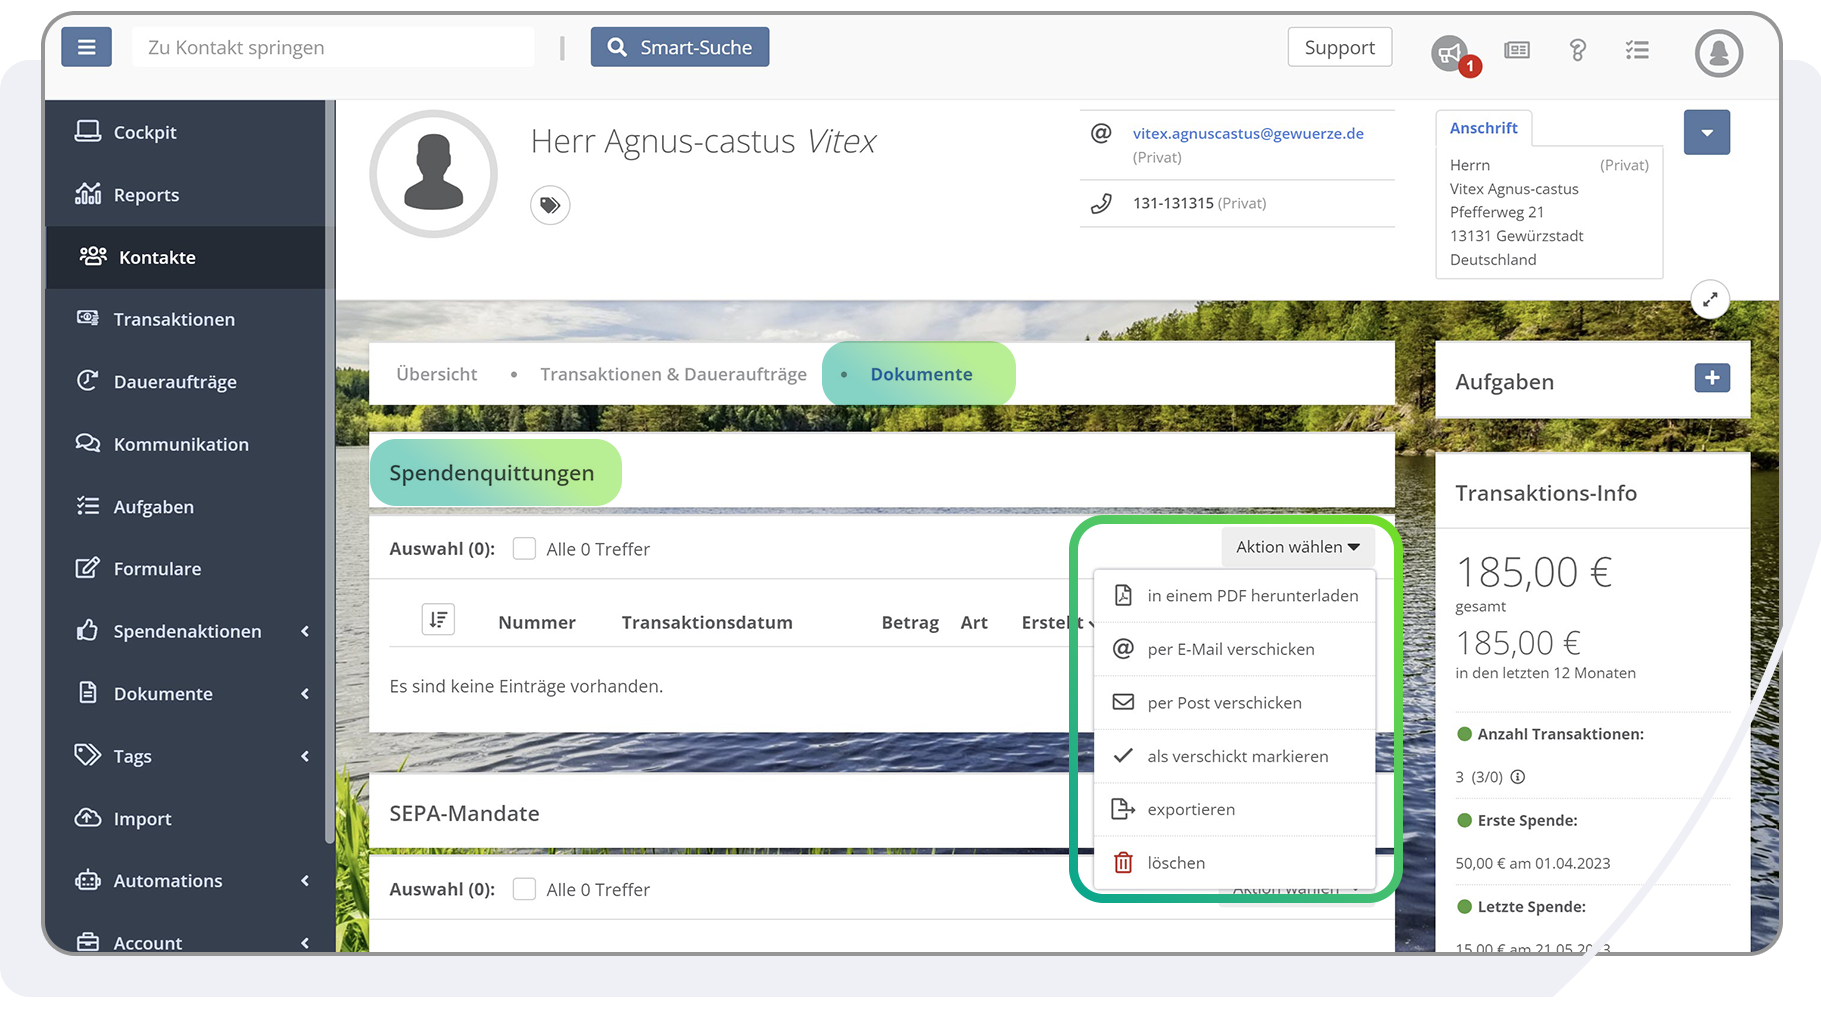1821x1025 pixels.
Task: Click the phone number 131-131315
Action: [1173, 203]
